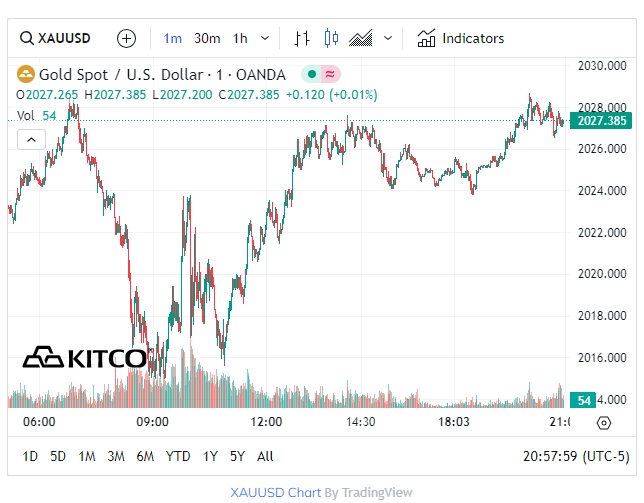
Task: Switch to bars chart style
Action: pos(302,39)
